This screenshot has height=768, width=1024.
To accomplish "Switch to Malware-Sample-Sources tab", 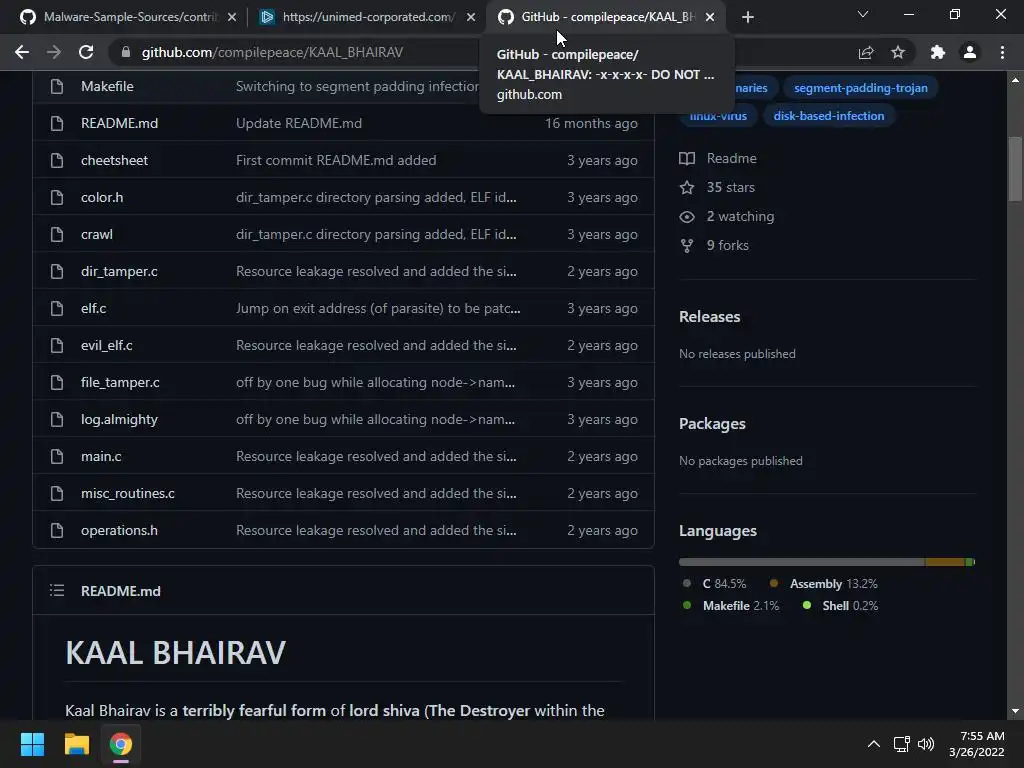I will click(x=127, y=17).
